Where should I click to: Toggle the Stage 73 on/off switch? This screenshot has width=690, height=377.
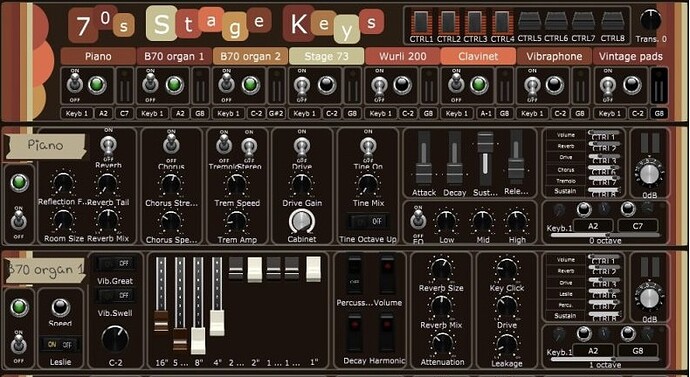point(302,86)
